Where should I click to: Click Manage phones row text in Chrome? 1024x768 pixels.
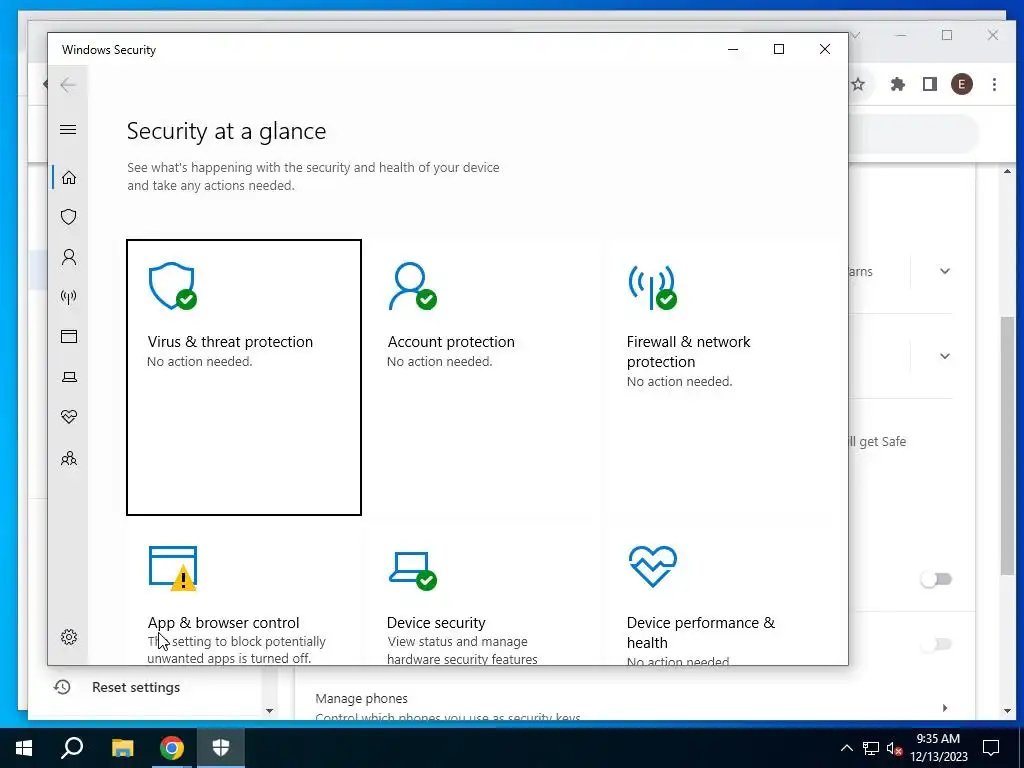pos(361,698)
